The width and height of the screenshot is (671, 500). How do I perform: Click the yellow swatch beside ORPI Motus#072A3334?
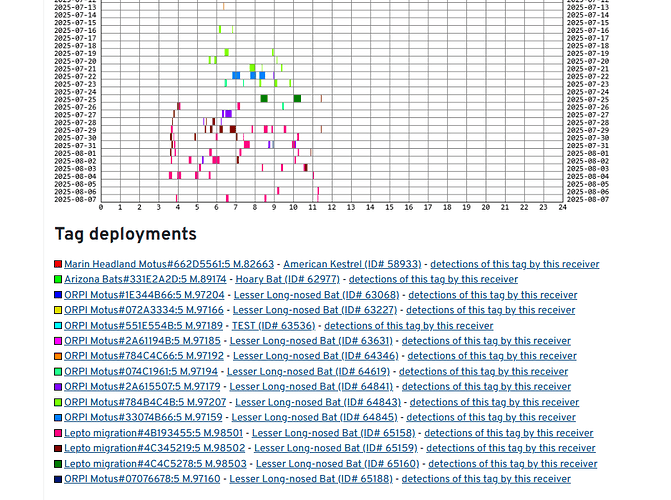[x=58, y=311]
